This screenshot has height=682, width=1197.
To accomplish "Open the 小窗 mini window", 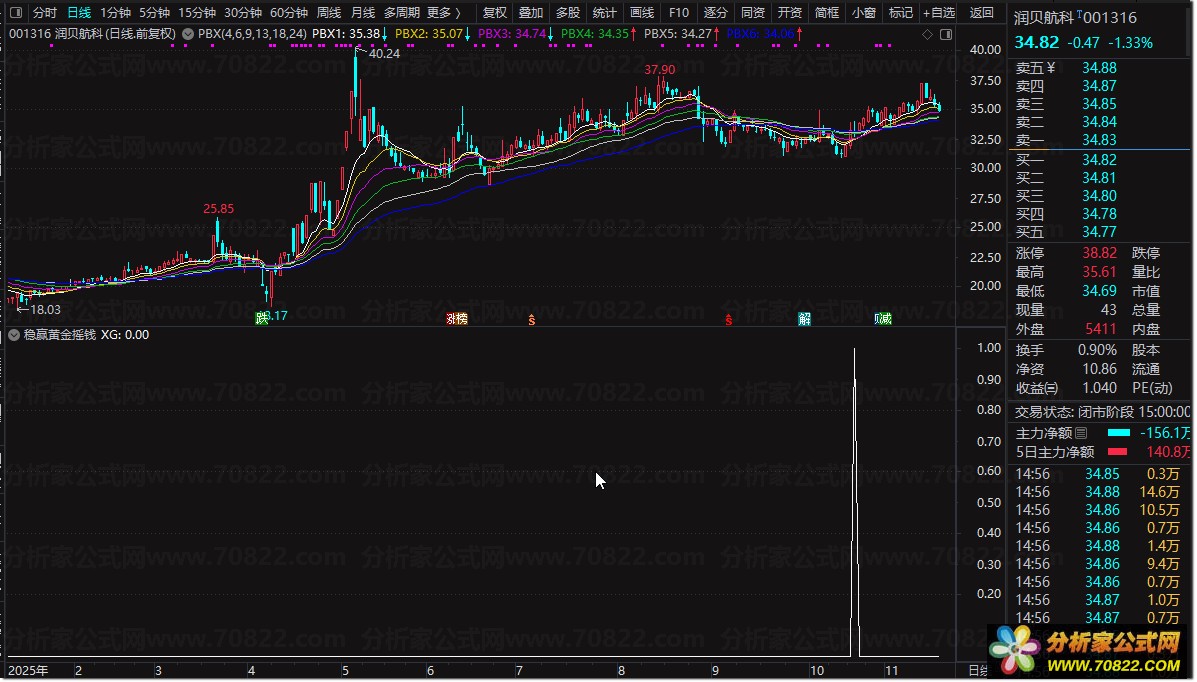I will tap(863, 12).
